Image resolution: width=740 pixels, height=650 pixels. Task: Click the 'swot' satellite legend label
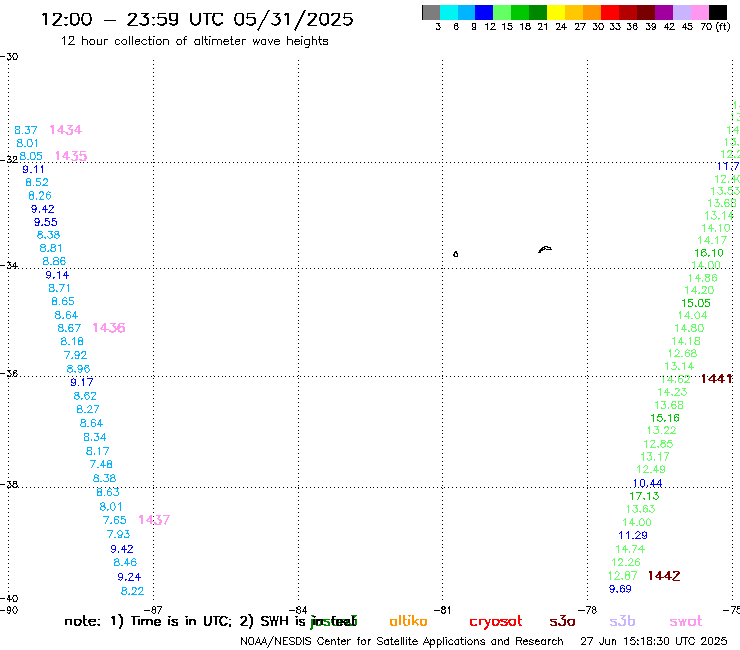tap(686, 621)
